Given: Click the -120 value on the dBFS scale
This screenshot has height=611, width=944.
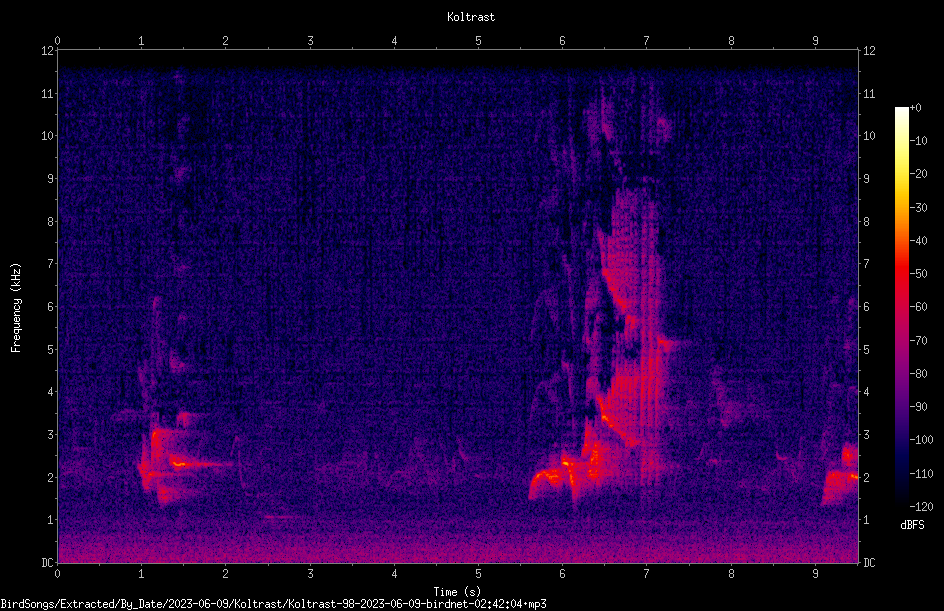Looking at the screenshot, I should coord(922,507).
